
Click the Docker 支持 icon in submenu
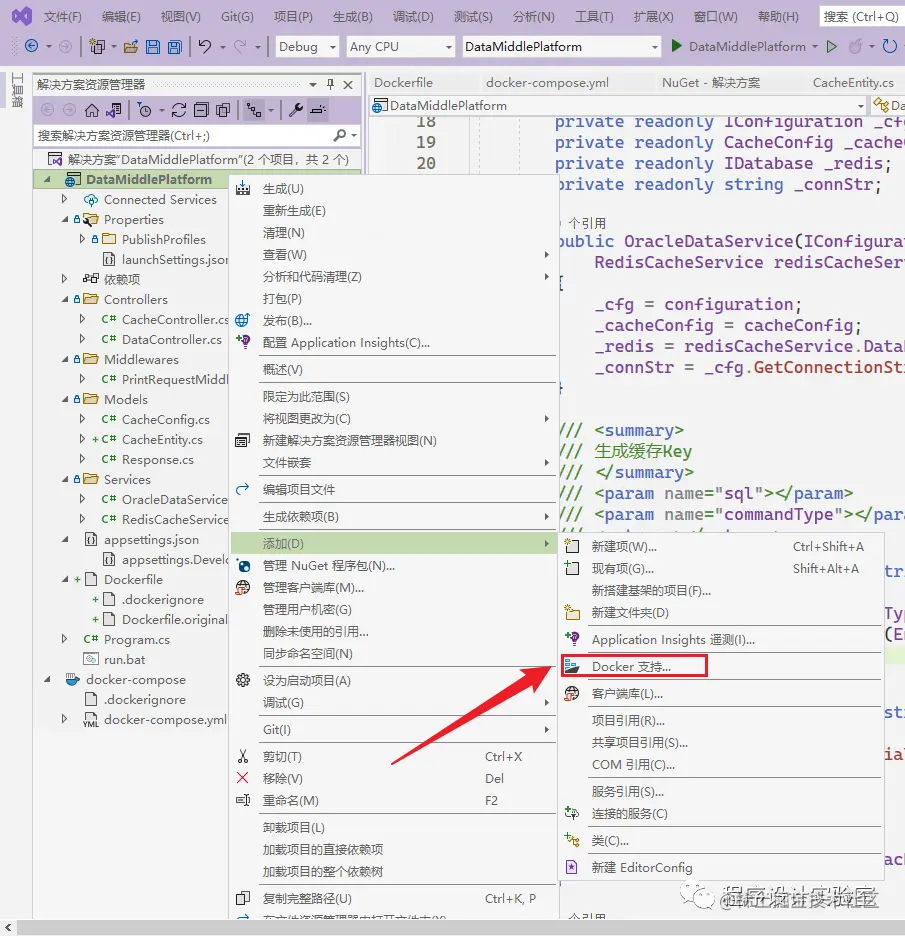coord(572,666)
